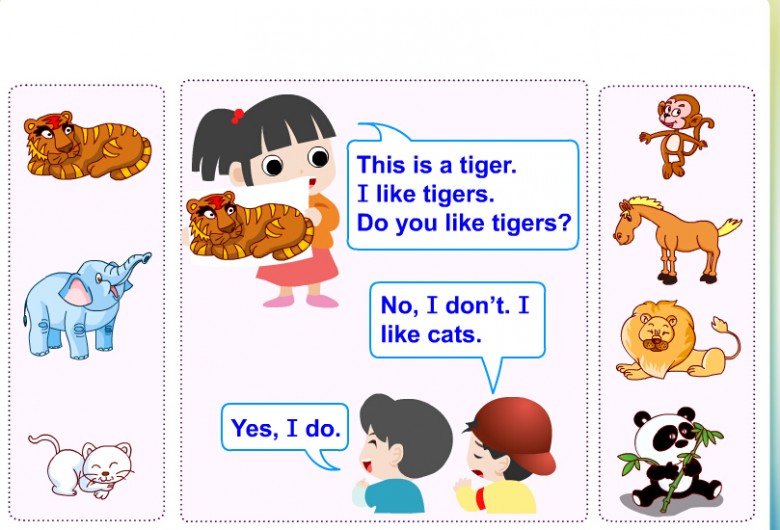This screenshot has width=780, height=530.
Task: Click the girl's pink skirt
Action: 298,268
